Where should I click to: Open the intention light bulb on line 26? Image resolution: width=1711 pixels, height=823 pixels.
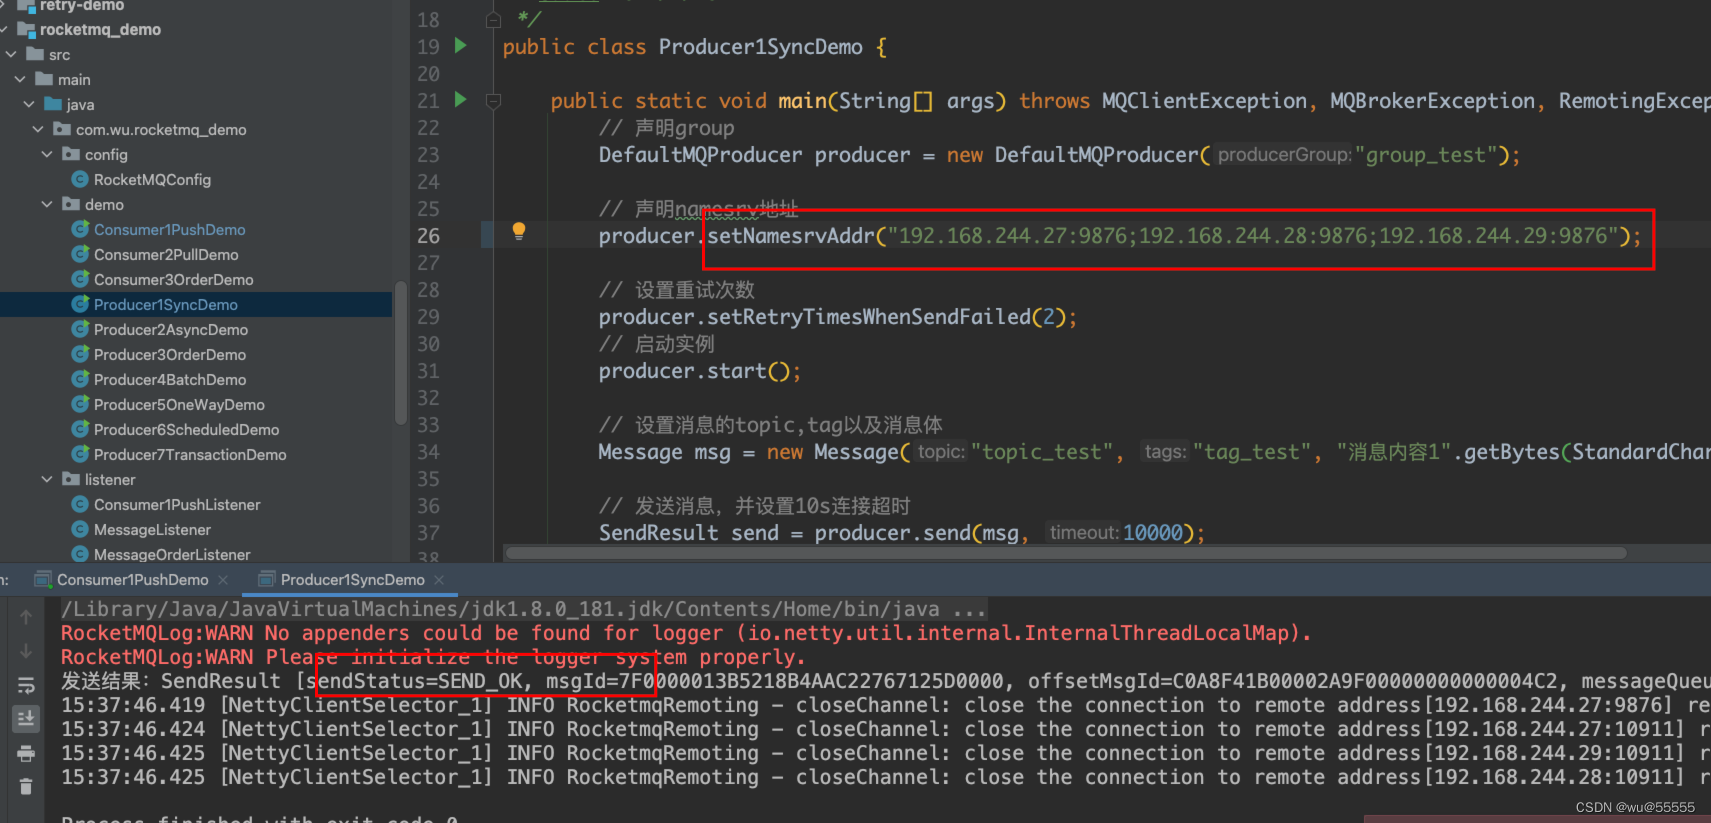click(519, 232)
